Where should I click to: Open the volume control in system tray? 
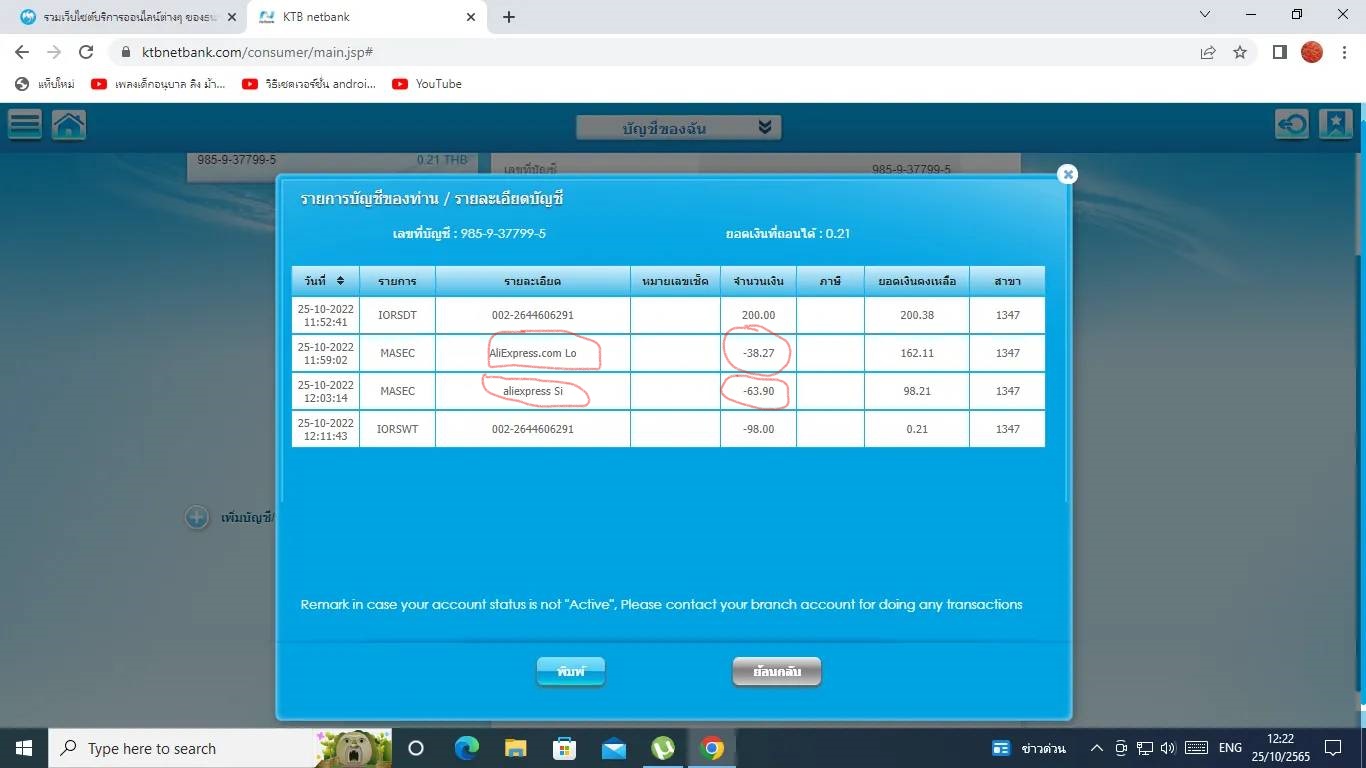point(1168,748)
